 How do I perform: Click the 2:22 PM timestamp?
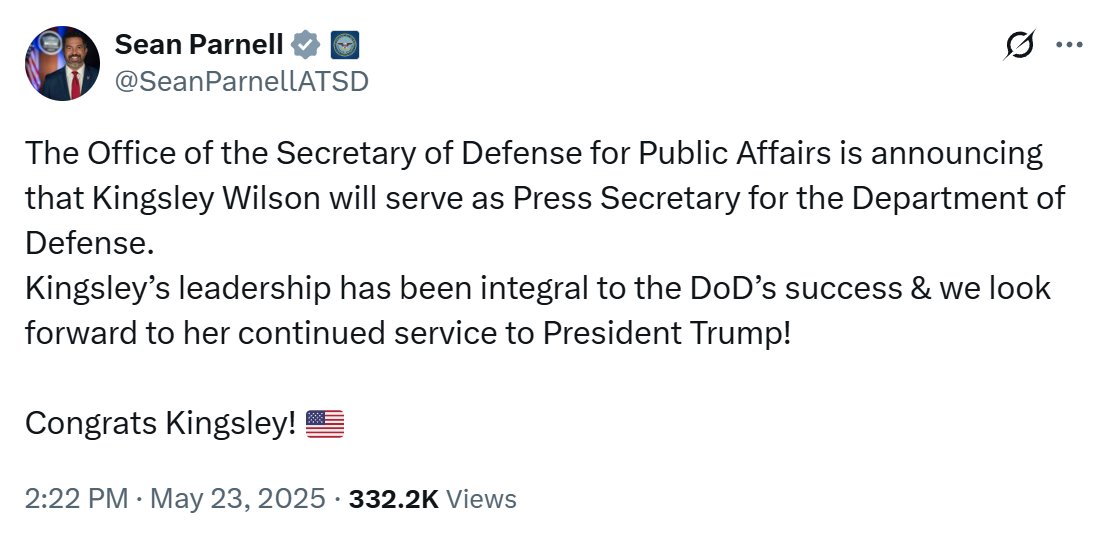click(x=75, y=498)
